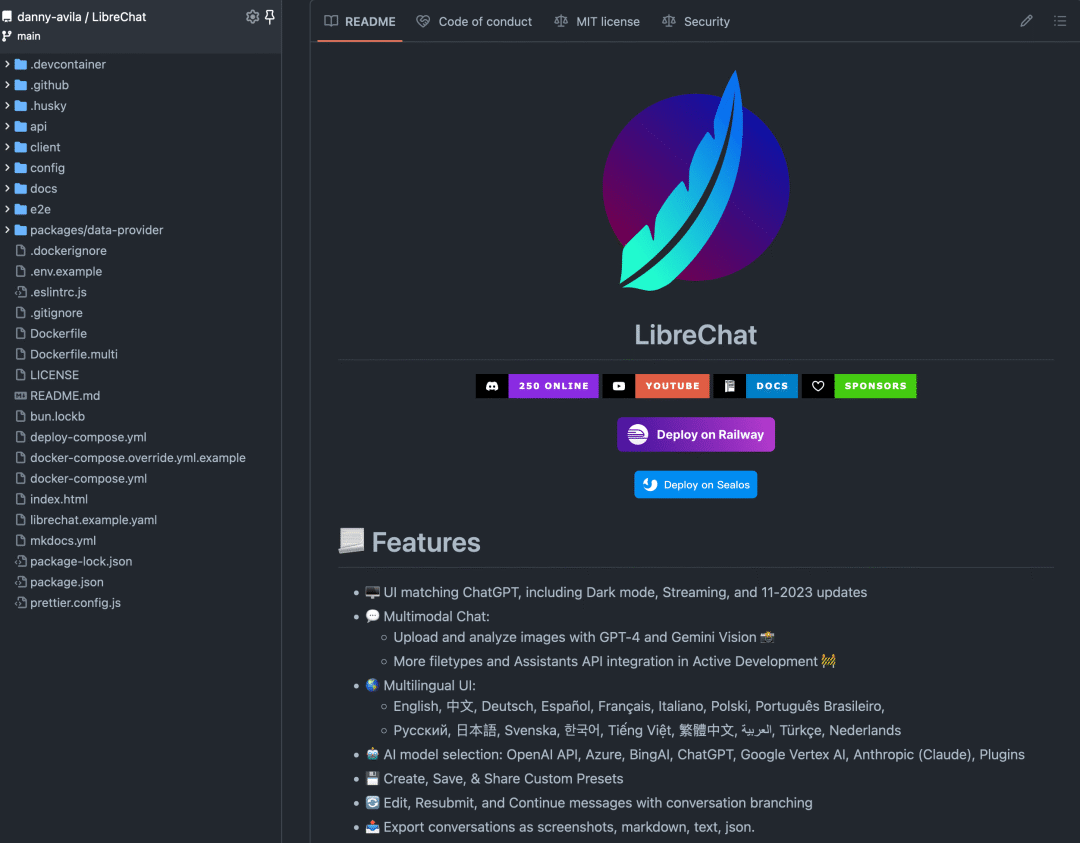Screen dimensions: 1080x843
Task: Expand the .devcontainer folder chevron
Action: coord(7,64)
